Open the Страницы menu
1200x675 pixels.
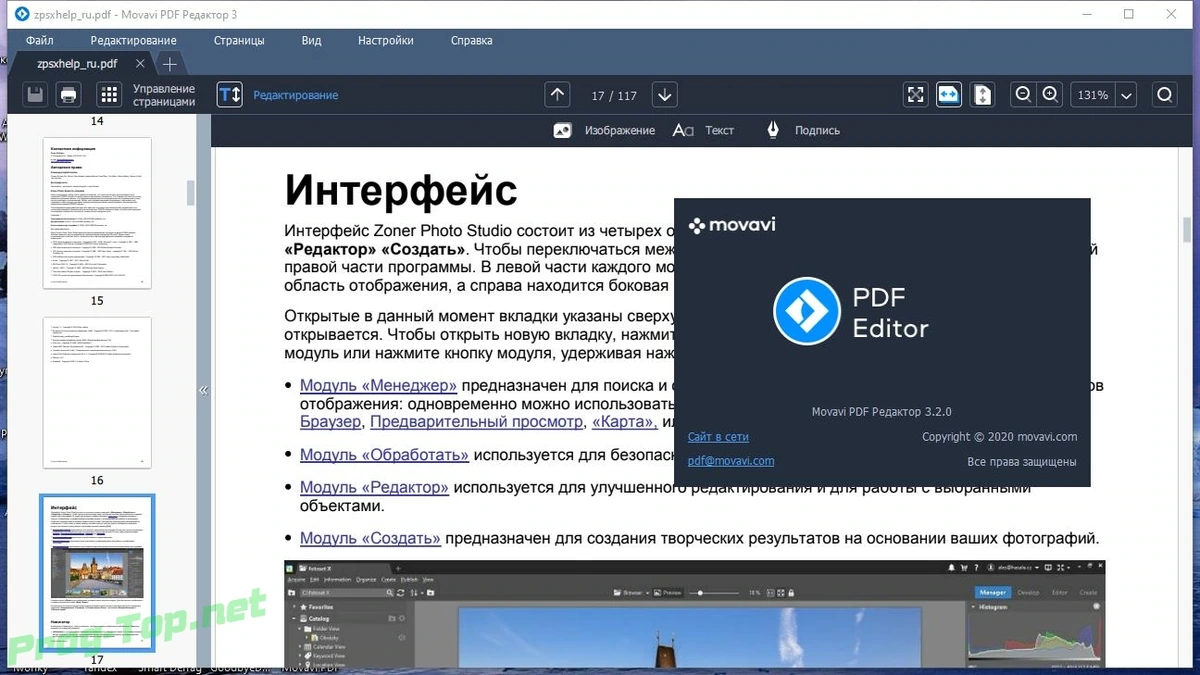tap(239, 41)
